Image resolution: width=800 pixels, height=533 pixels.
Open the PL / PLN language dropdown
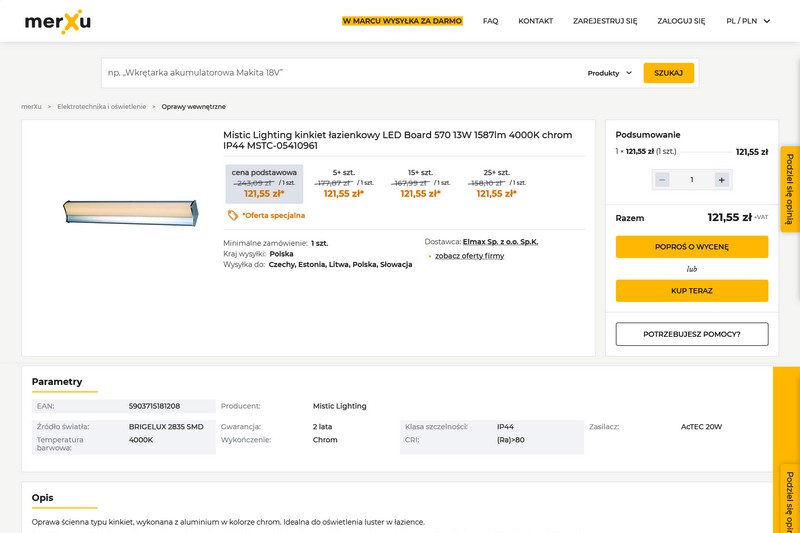click(x=748, y=21)
